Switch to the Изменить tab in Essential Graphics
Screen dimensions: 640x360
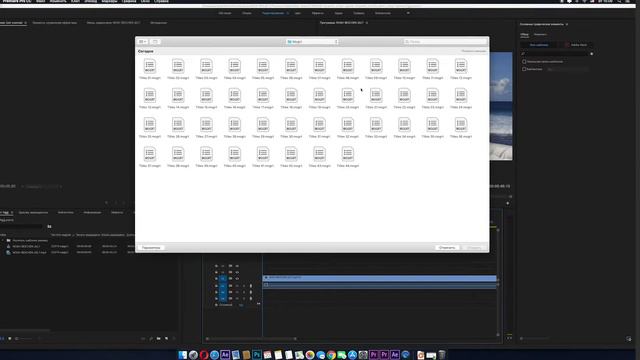pos(540,35)
